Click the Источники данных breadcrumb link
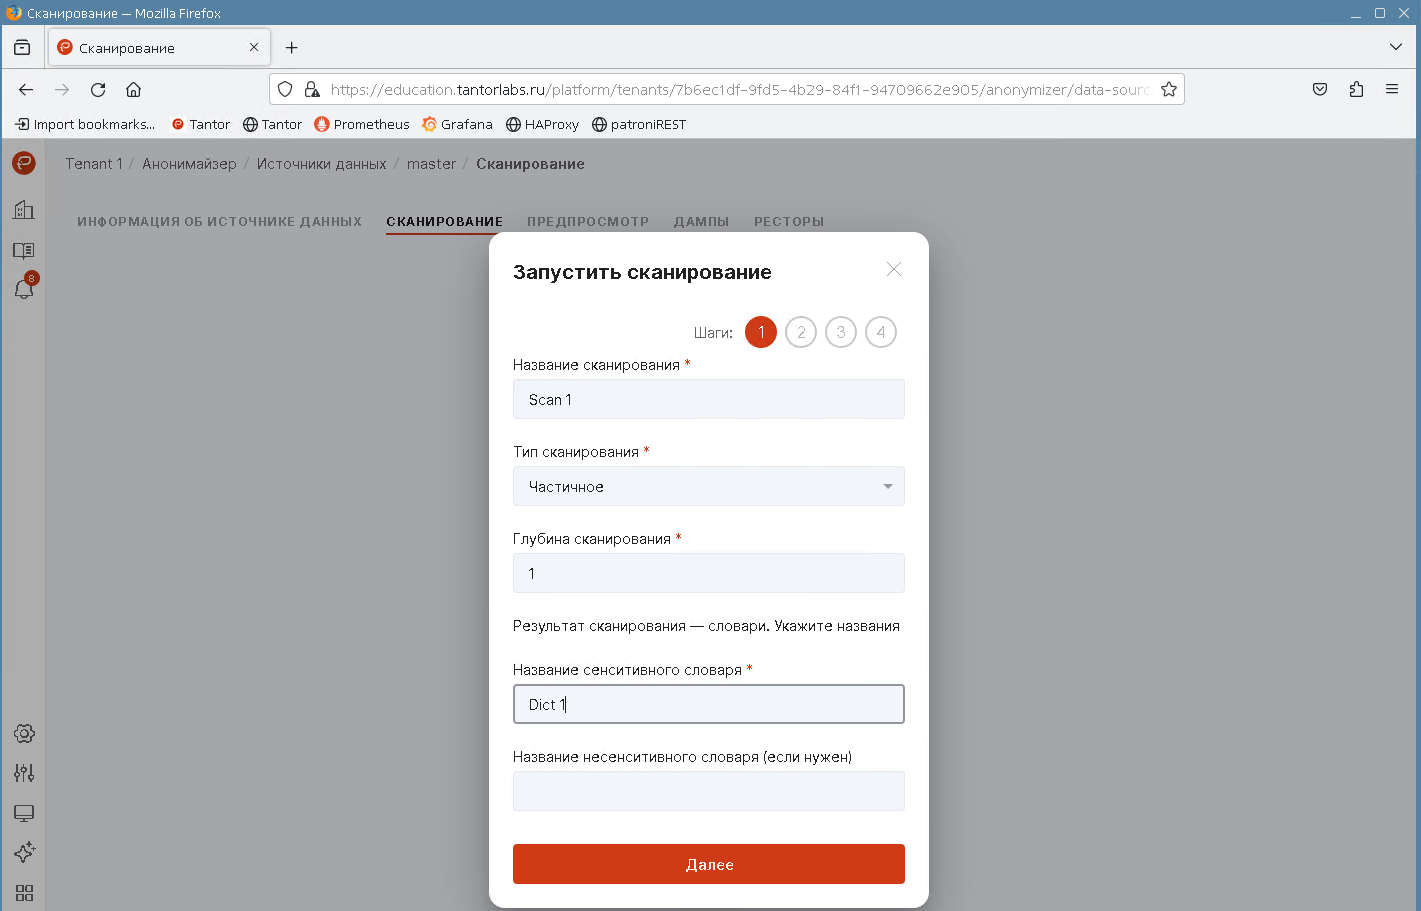 321,164
